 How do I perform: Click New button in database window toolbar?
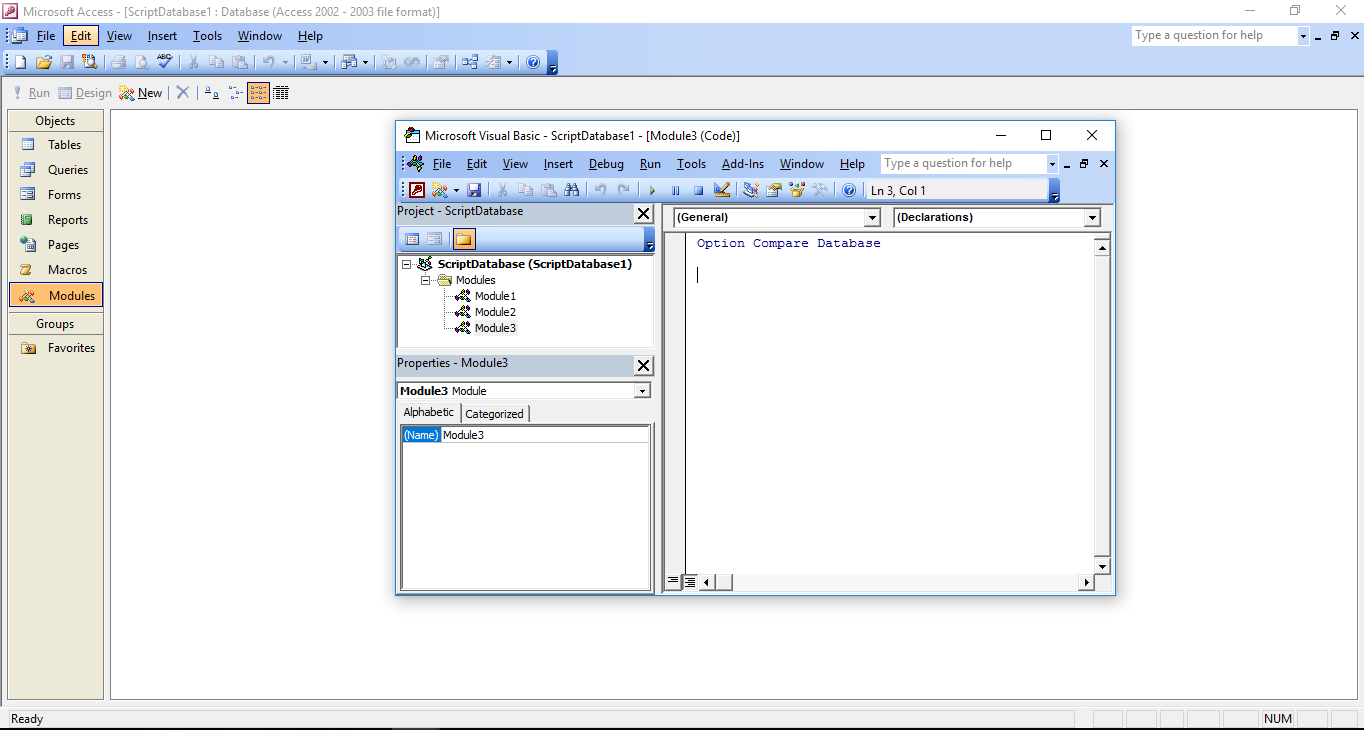pyautogui.click(x=140, y=93)
